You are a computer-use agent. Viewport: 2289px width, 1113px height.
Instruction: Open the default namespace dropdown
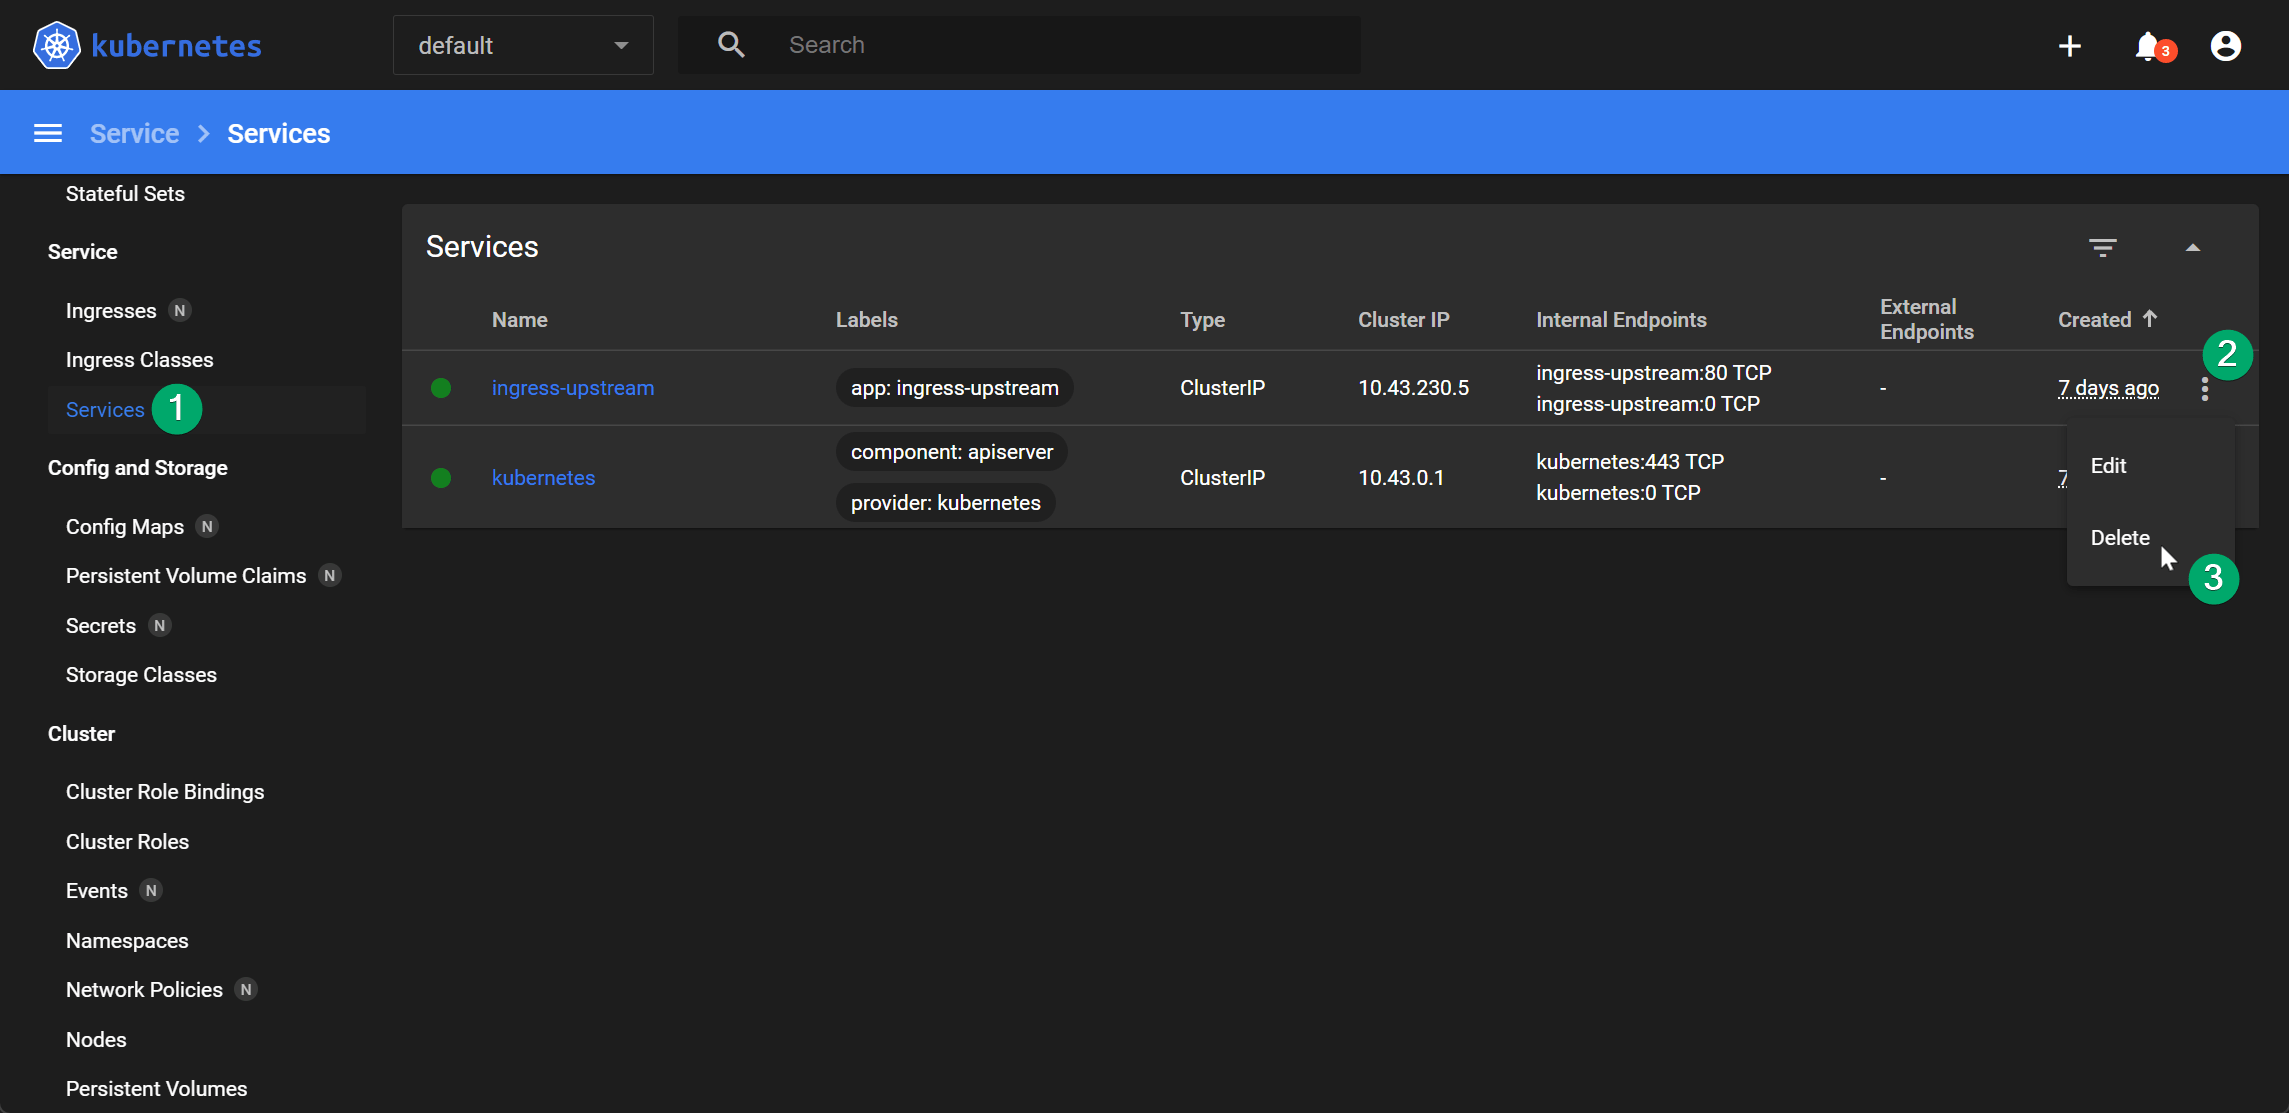pos(523,45)
